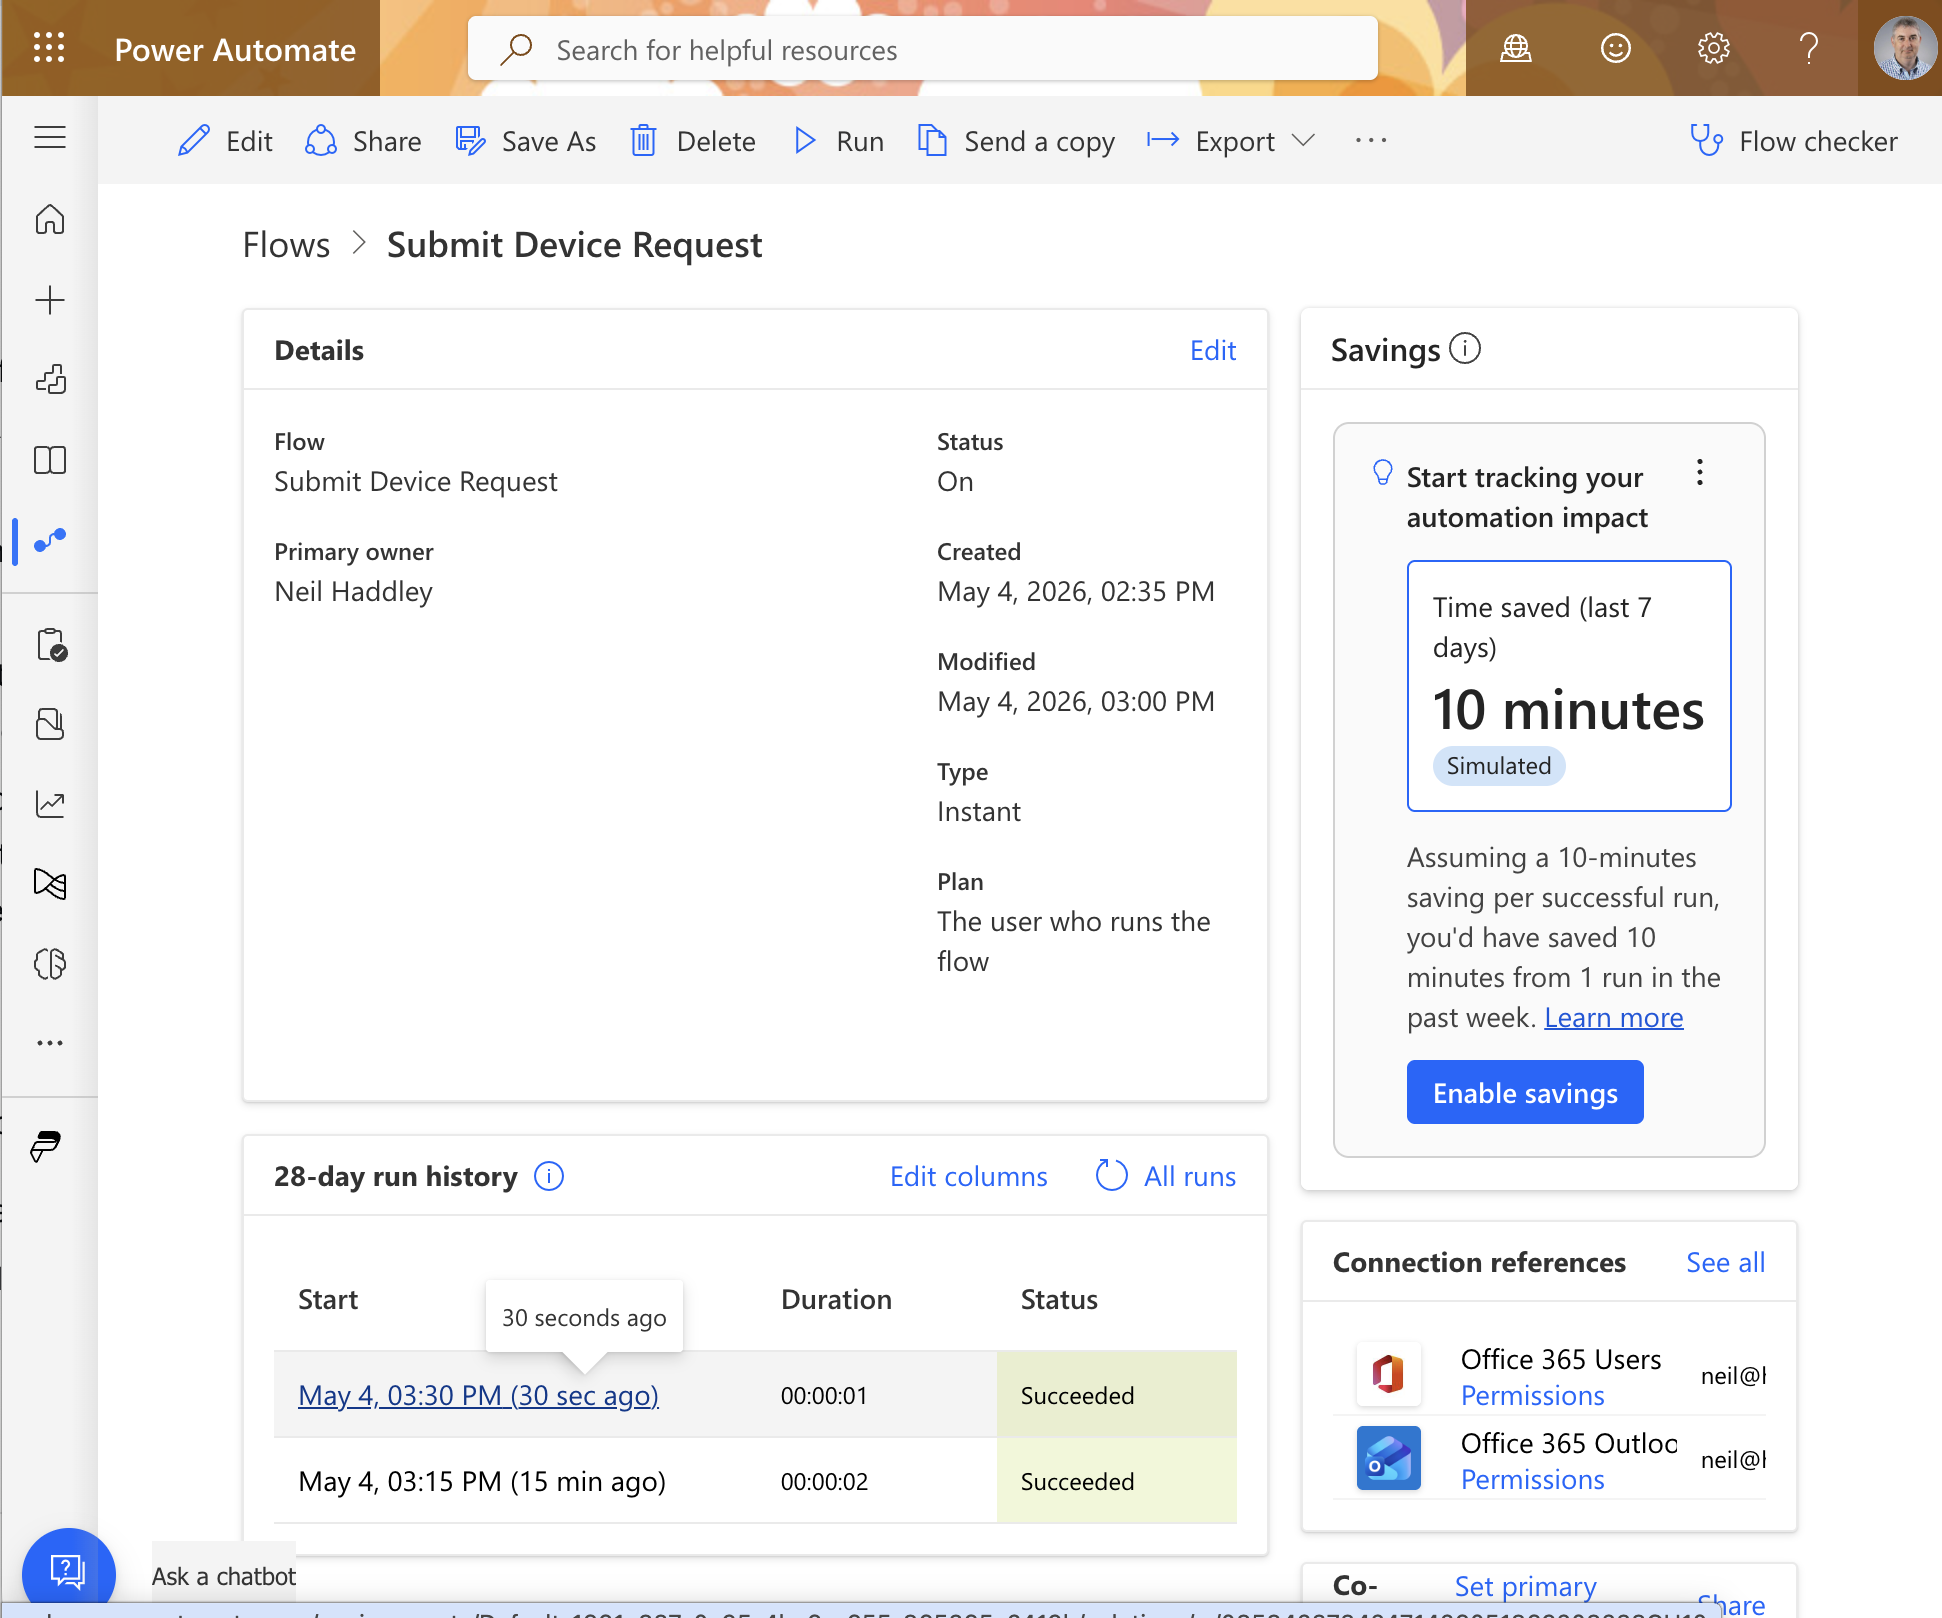Open the May 4, 03:30 PM run
Viewport: 1942px width, 1618px height.
coord(478,1395)
